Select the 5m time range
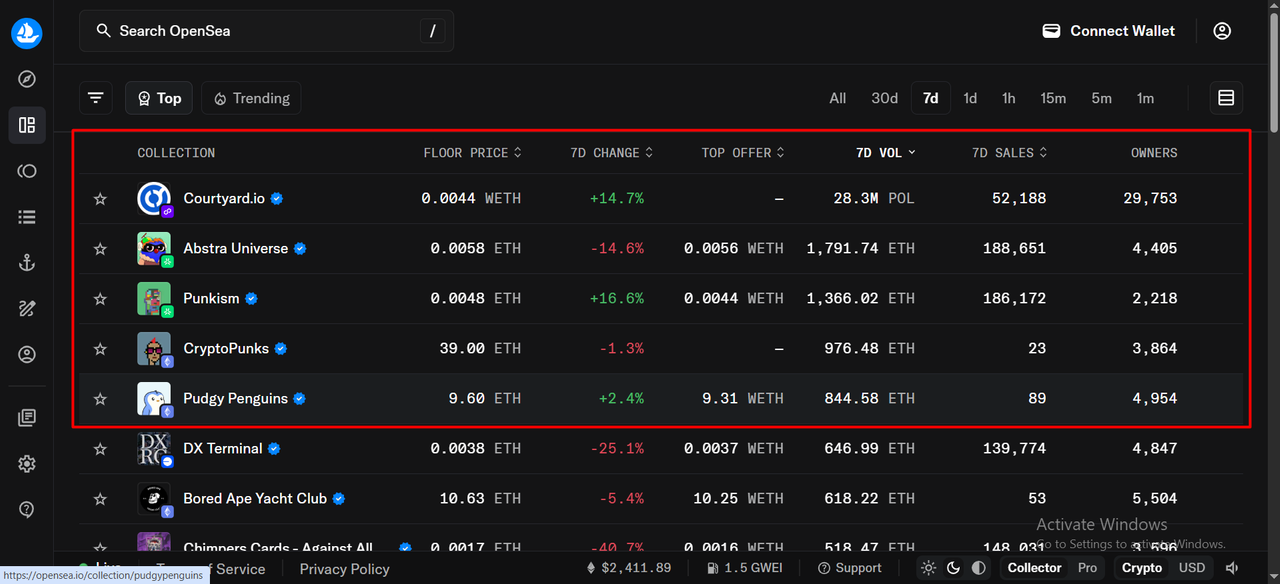 tap(1101, 98)
